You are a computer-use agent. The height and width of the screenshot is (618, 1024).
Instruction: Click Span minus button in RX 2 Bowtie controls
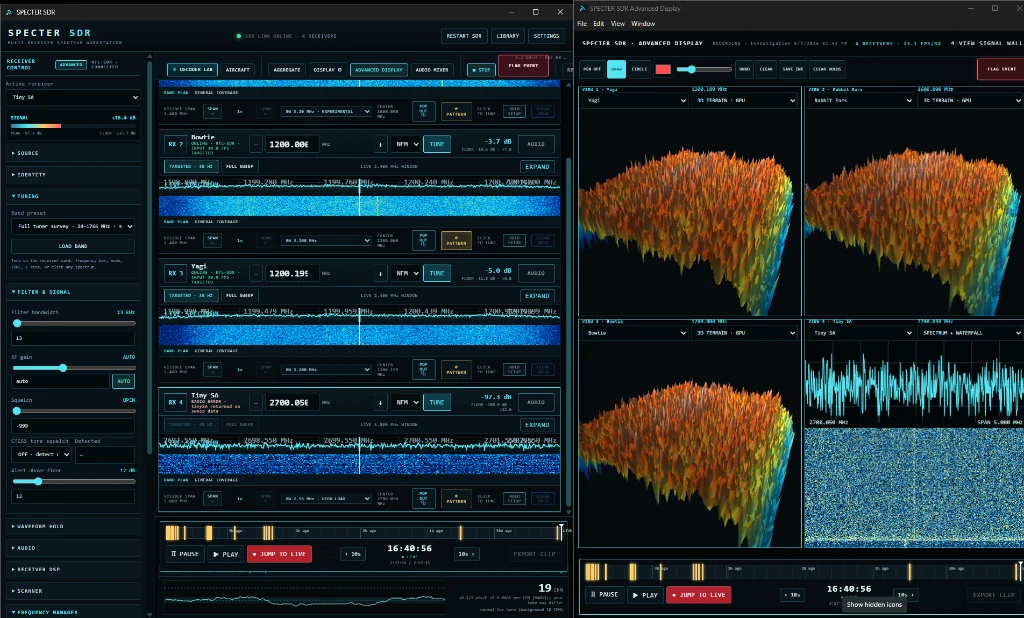click(x=212, y=240)
